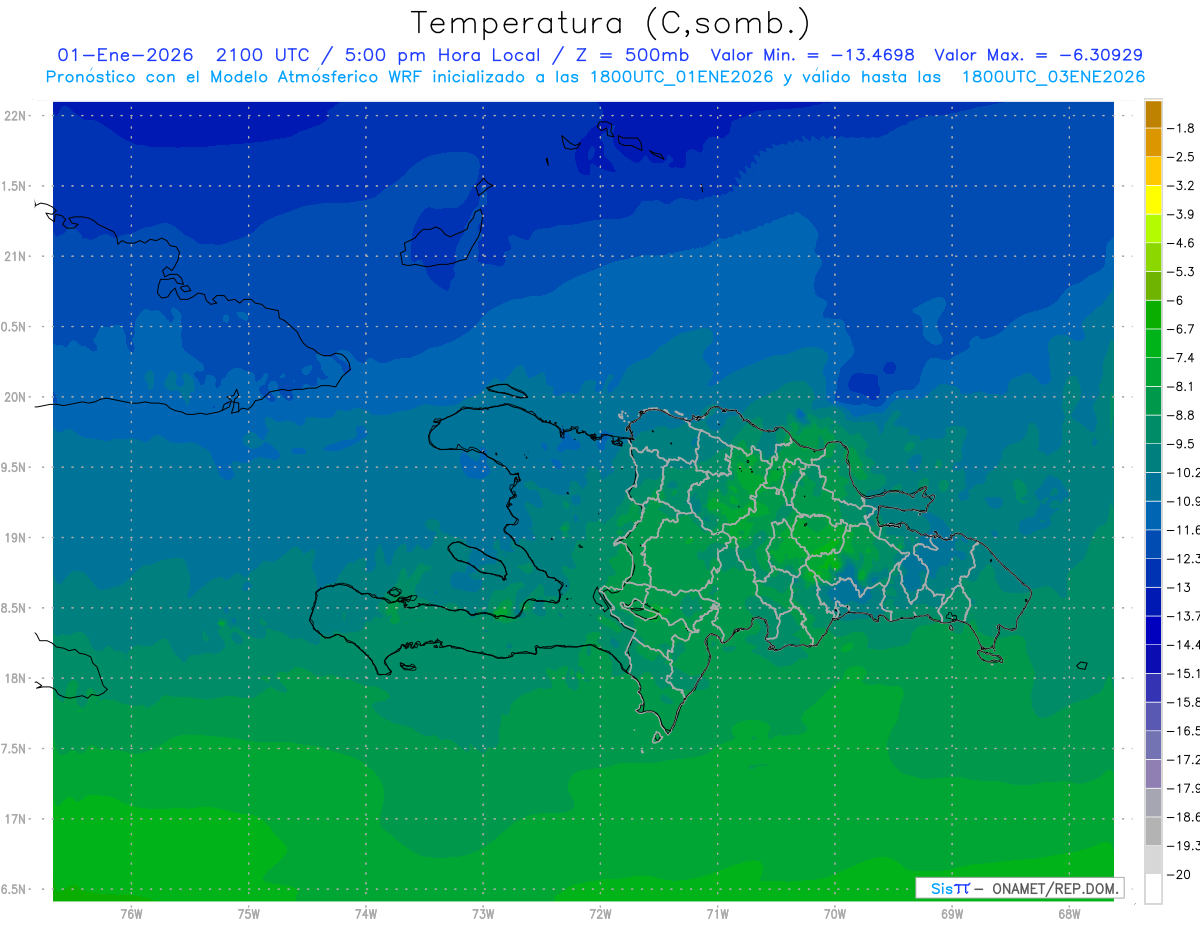The height and width of the screenshot is (927, 1200).
Task: Click the -8.8 colorbar label
Action: [x=1181, y=415]
